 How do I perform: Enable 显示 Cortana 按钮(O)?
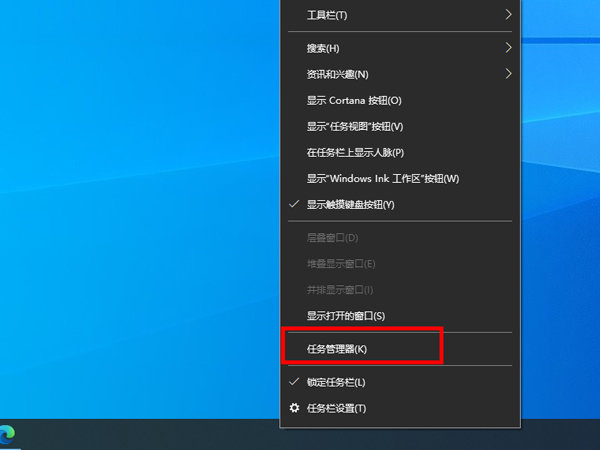[354, 100]
